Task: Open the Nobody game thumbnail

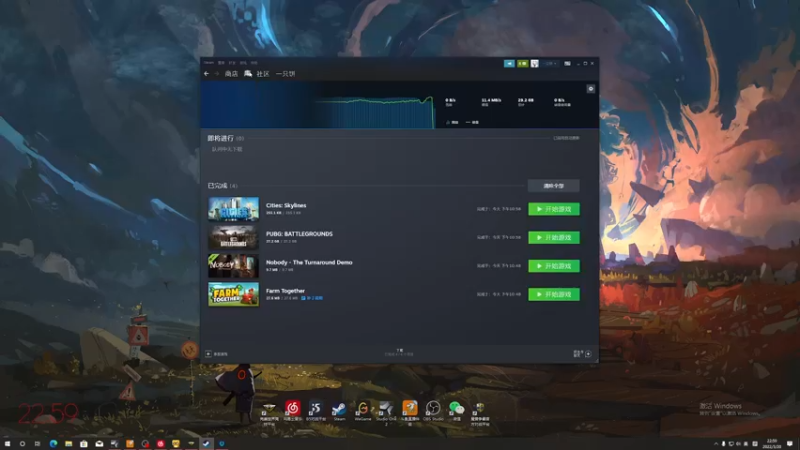Action: (233, 266)
